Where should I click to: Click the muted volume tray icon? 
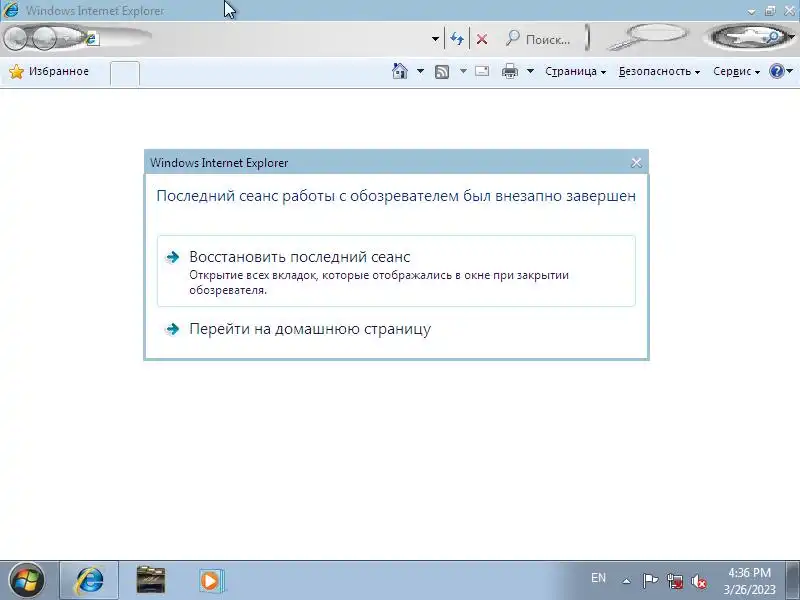pyautogui.click(x=699, y=581)
